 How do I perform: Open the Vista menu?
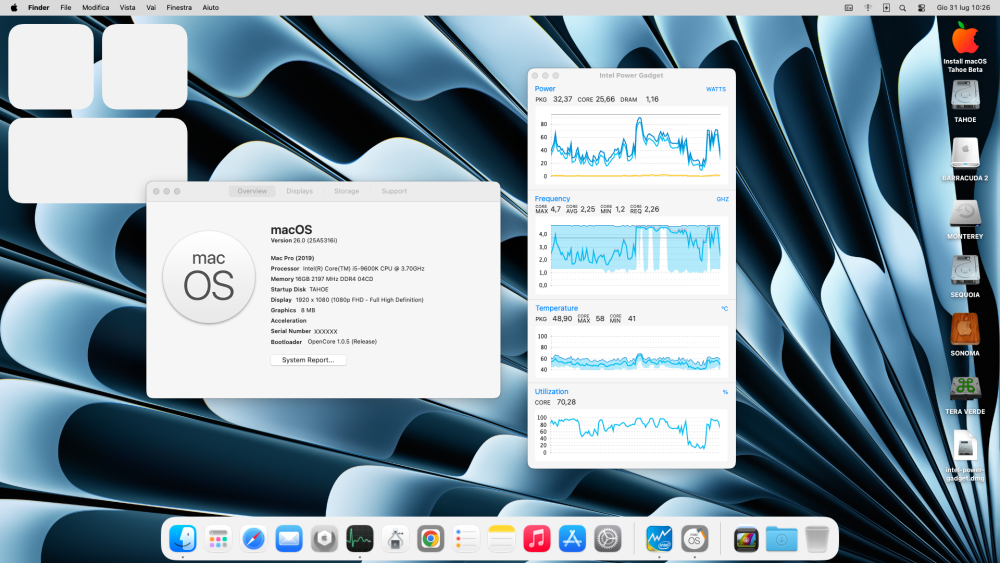[x=128, y=8]
